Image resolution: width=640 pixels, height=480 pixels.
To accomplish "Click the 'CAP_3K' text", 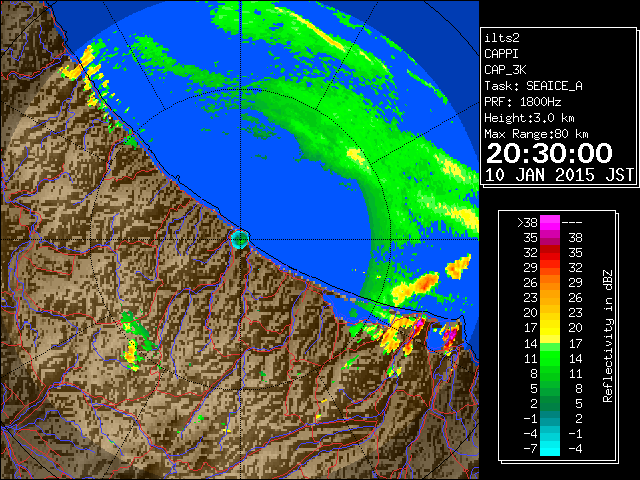I will 505,70.
